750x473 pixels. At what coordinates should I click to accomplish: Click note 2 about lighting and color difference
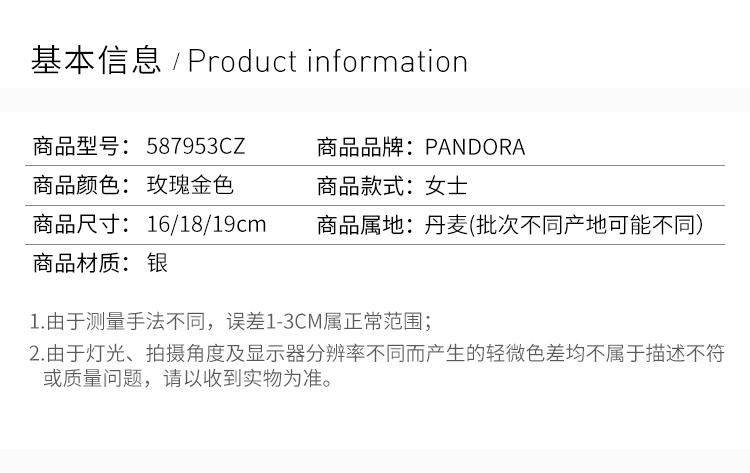pos(376,353)
